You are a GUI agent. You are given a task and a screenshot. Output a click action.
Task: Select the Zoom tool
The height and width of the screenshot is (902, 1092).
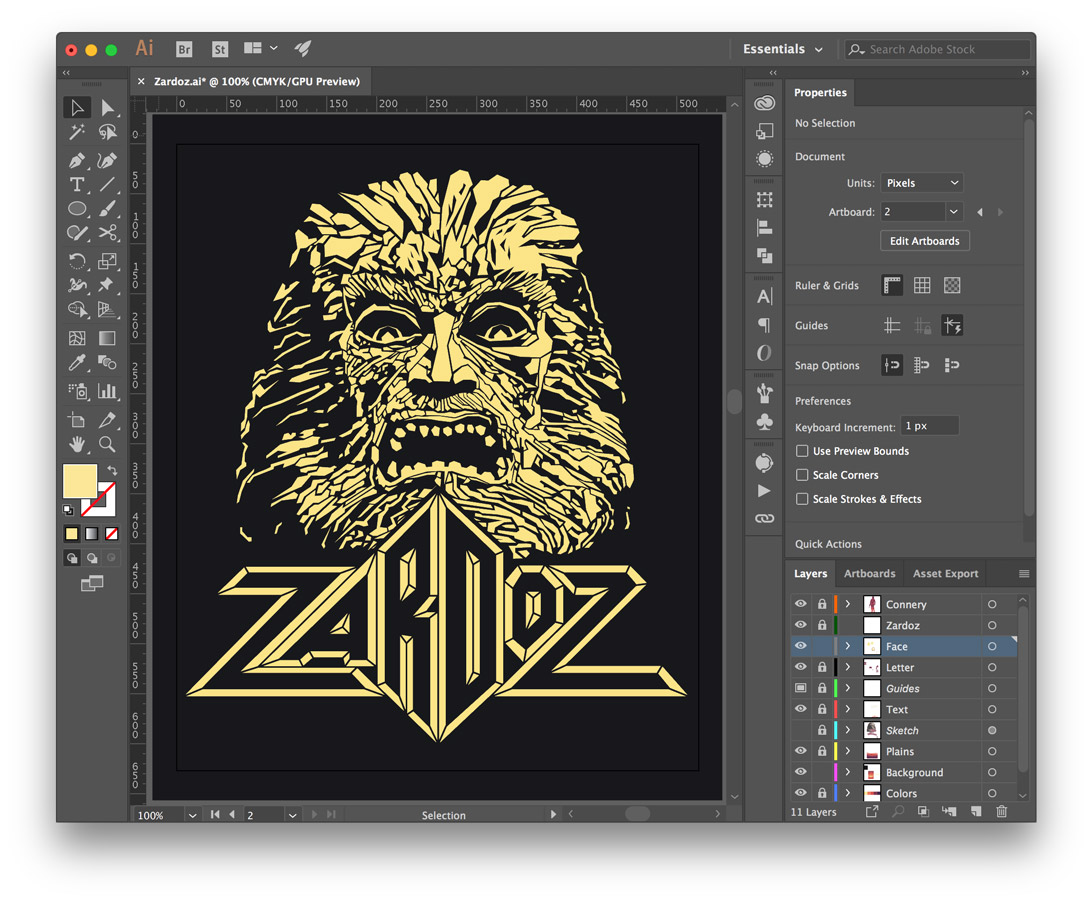point(107,444)
